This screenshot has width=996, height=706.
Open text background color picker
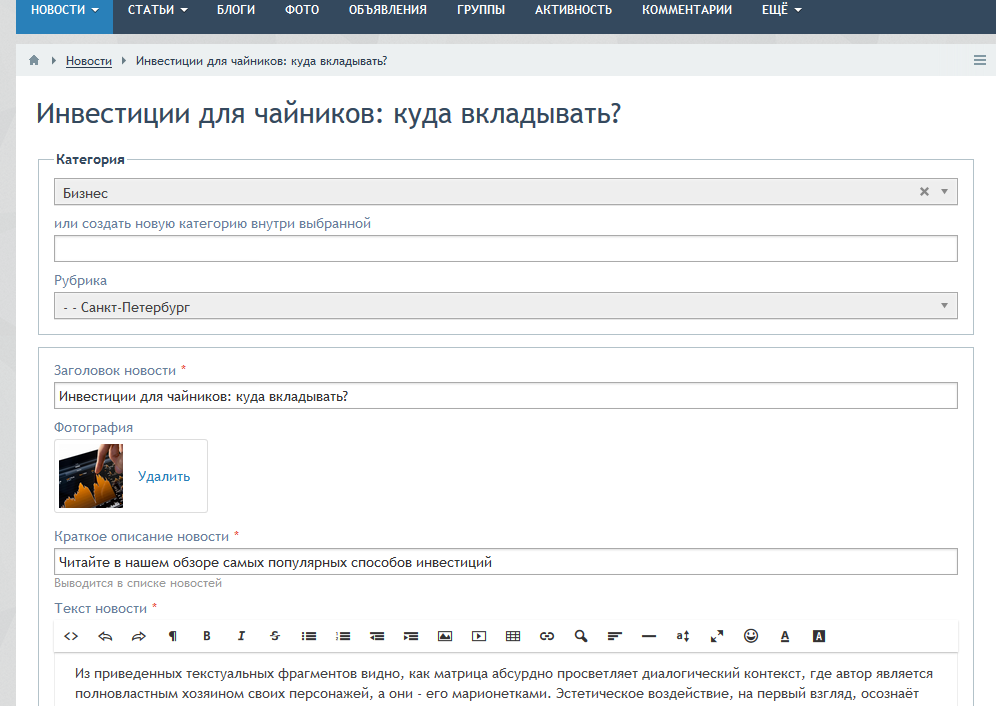819,636
